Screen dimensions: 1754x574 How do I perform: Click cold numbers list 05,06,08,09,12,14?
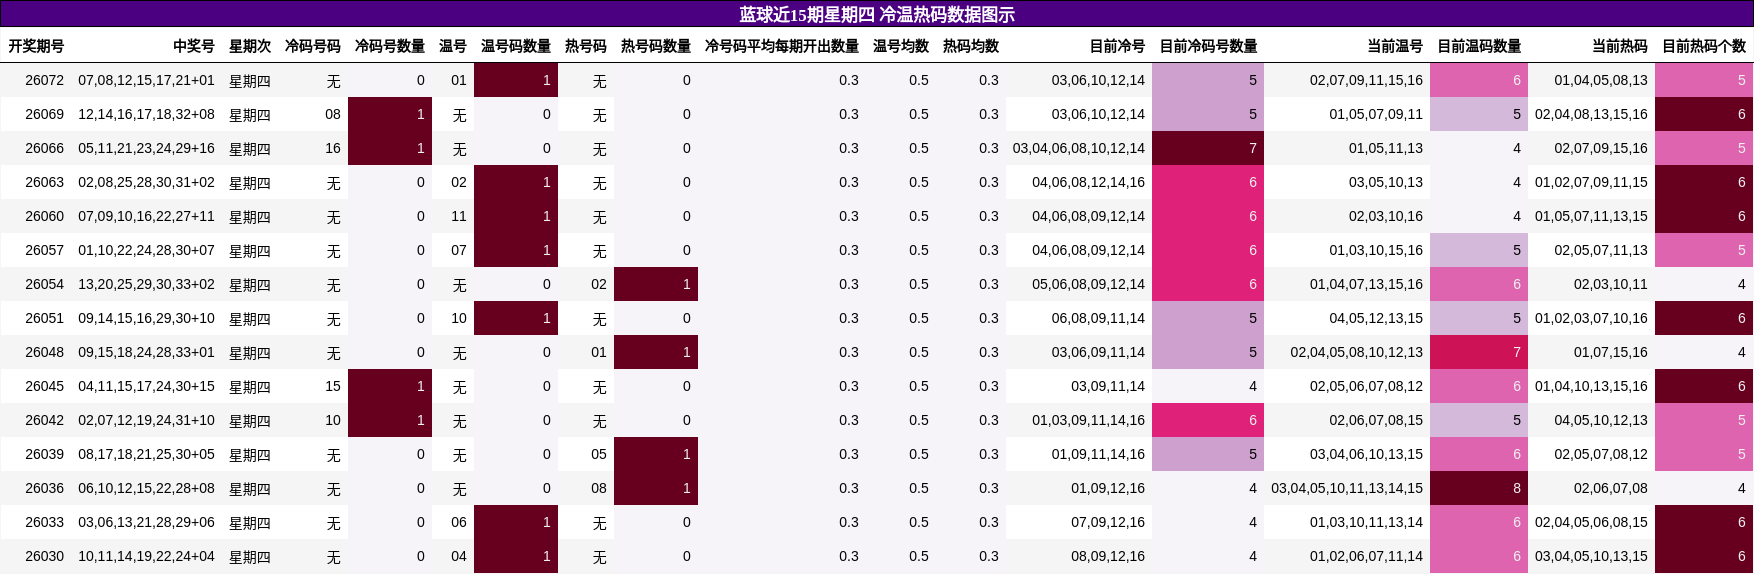pyautogui.click(x=1088, y=284)
